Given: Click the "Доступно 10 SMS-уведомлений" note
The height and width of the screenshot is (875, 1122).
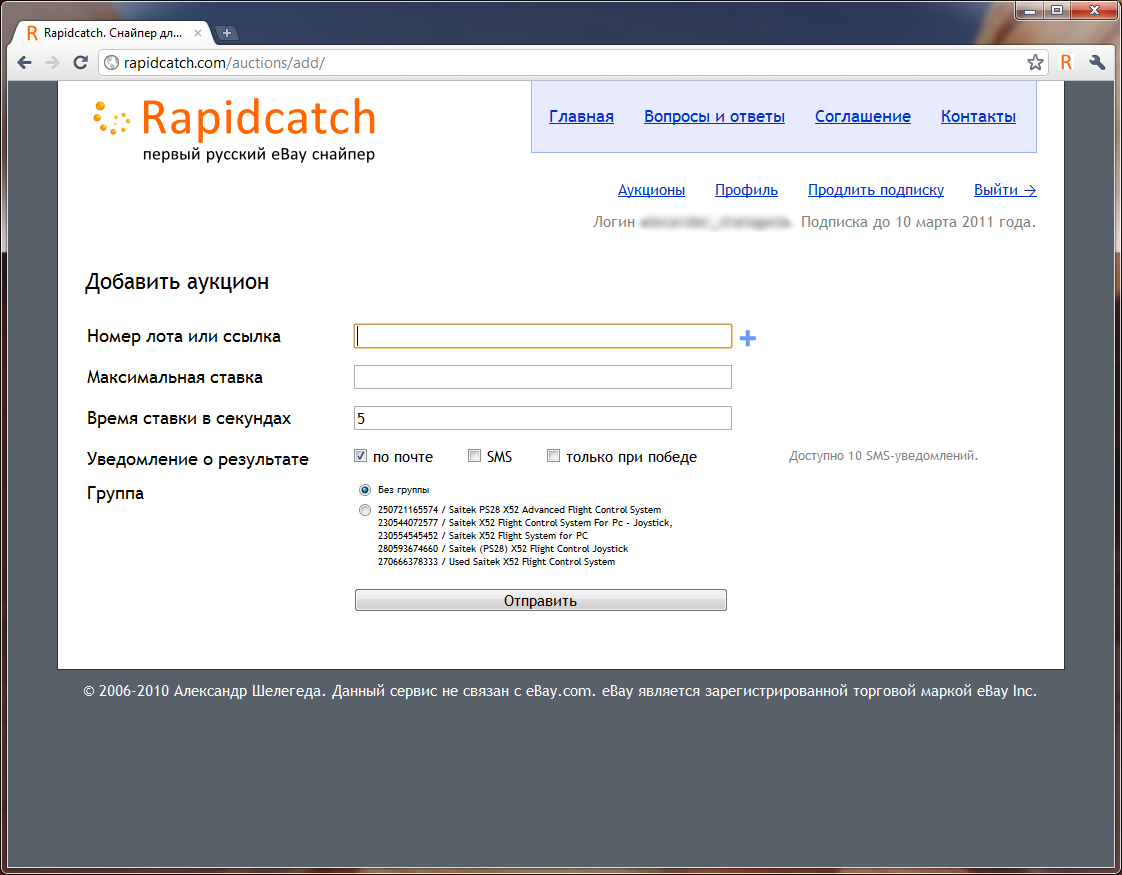Looking at the screenshot, I should tap(883, 456).
